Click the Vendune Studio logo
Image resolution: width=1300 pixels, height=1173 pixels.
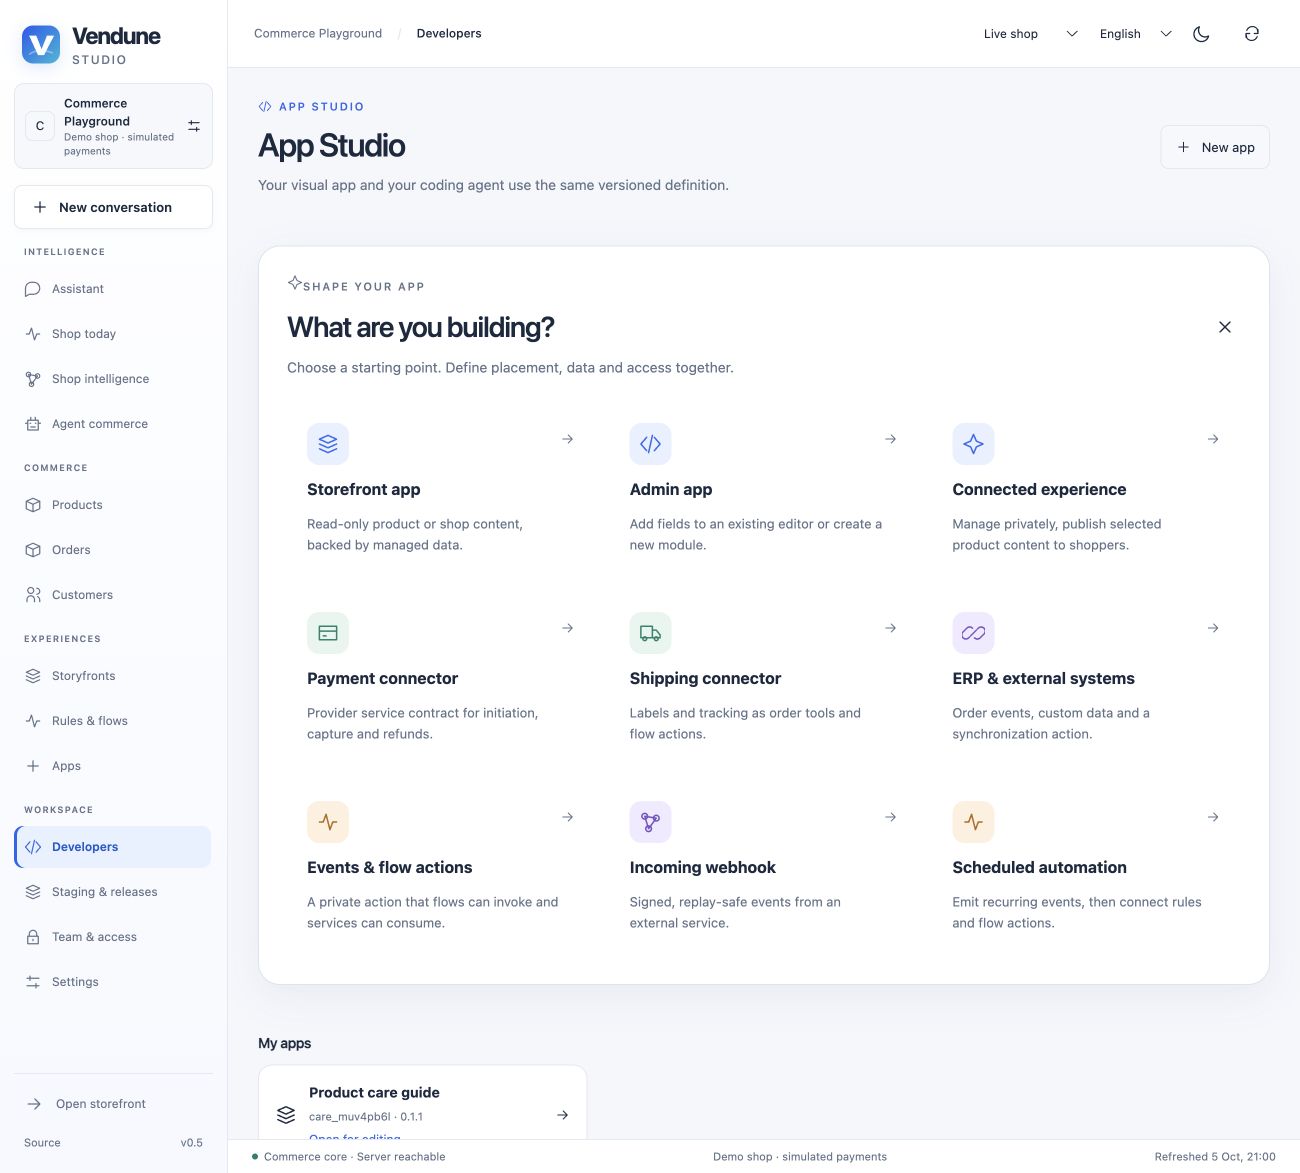tap(91, 44)
